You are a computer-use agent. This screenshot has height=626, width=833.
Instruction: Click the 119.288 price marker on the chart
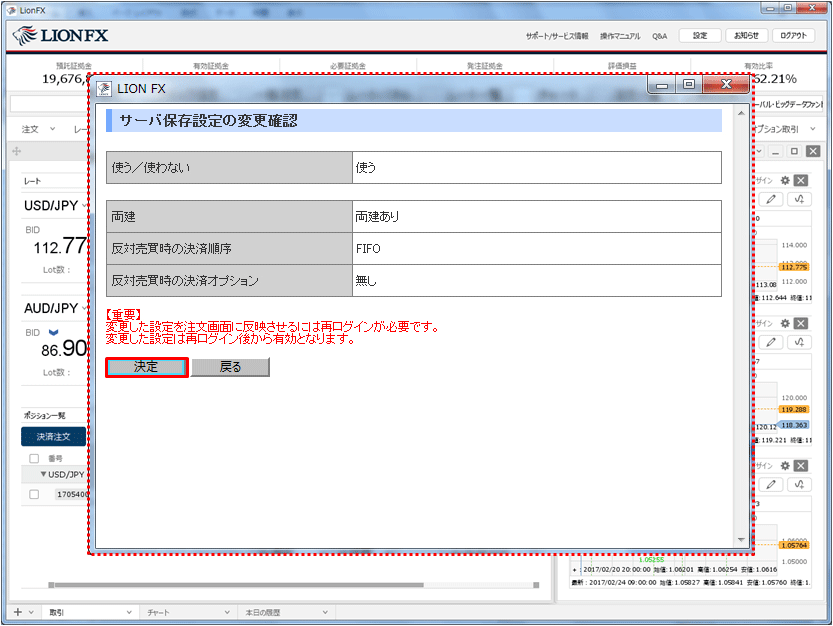click(x=794, y=409)
